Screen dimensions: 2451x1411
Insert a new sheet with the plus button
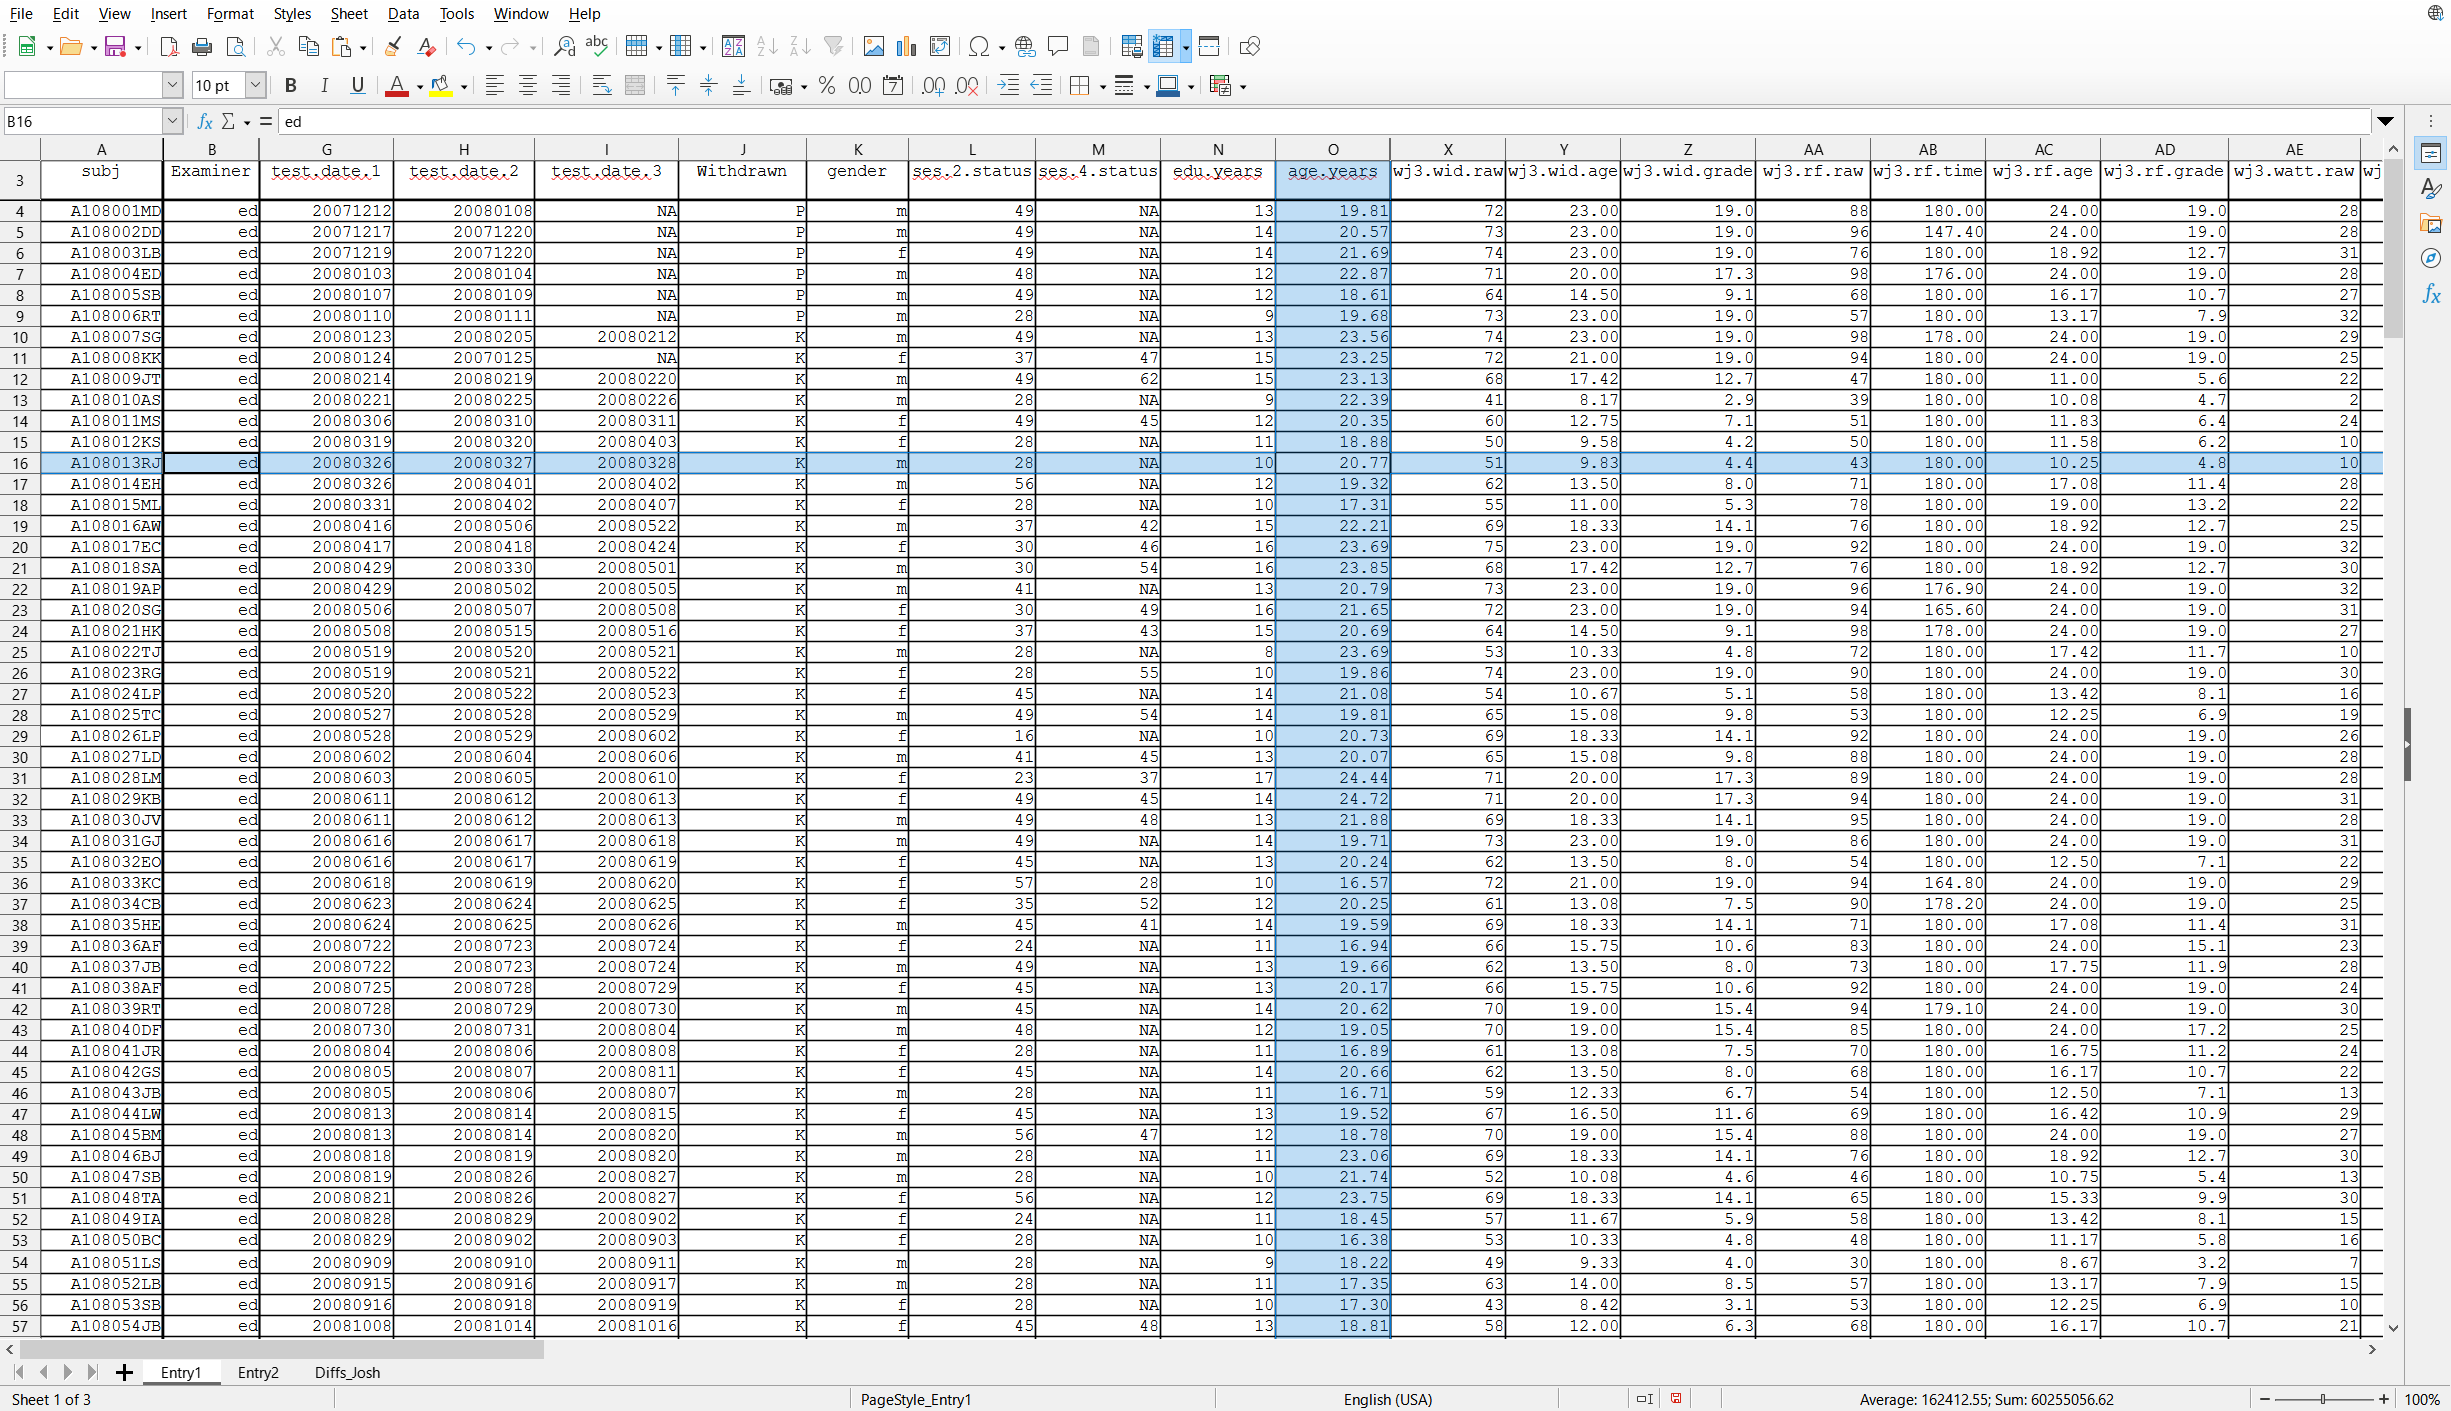click(x=123, y=1372)
